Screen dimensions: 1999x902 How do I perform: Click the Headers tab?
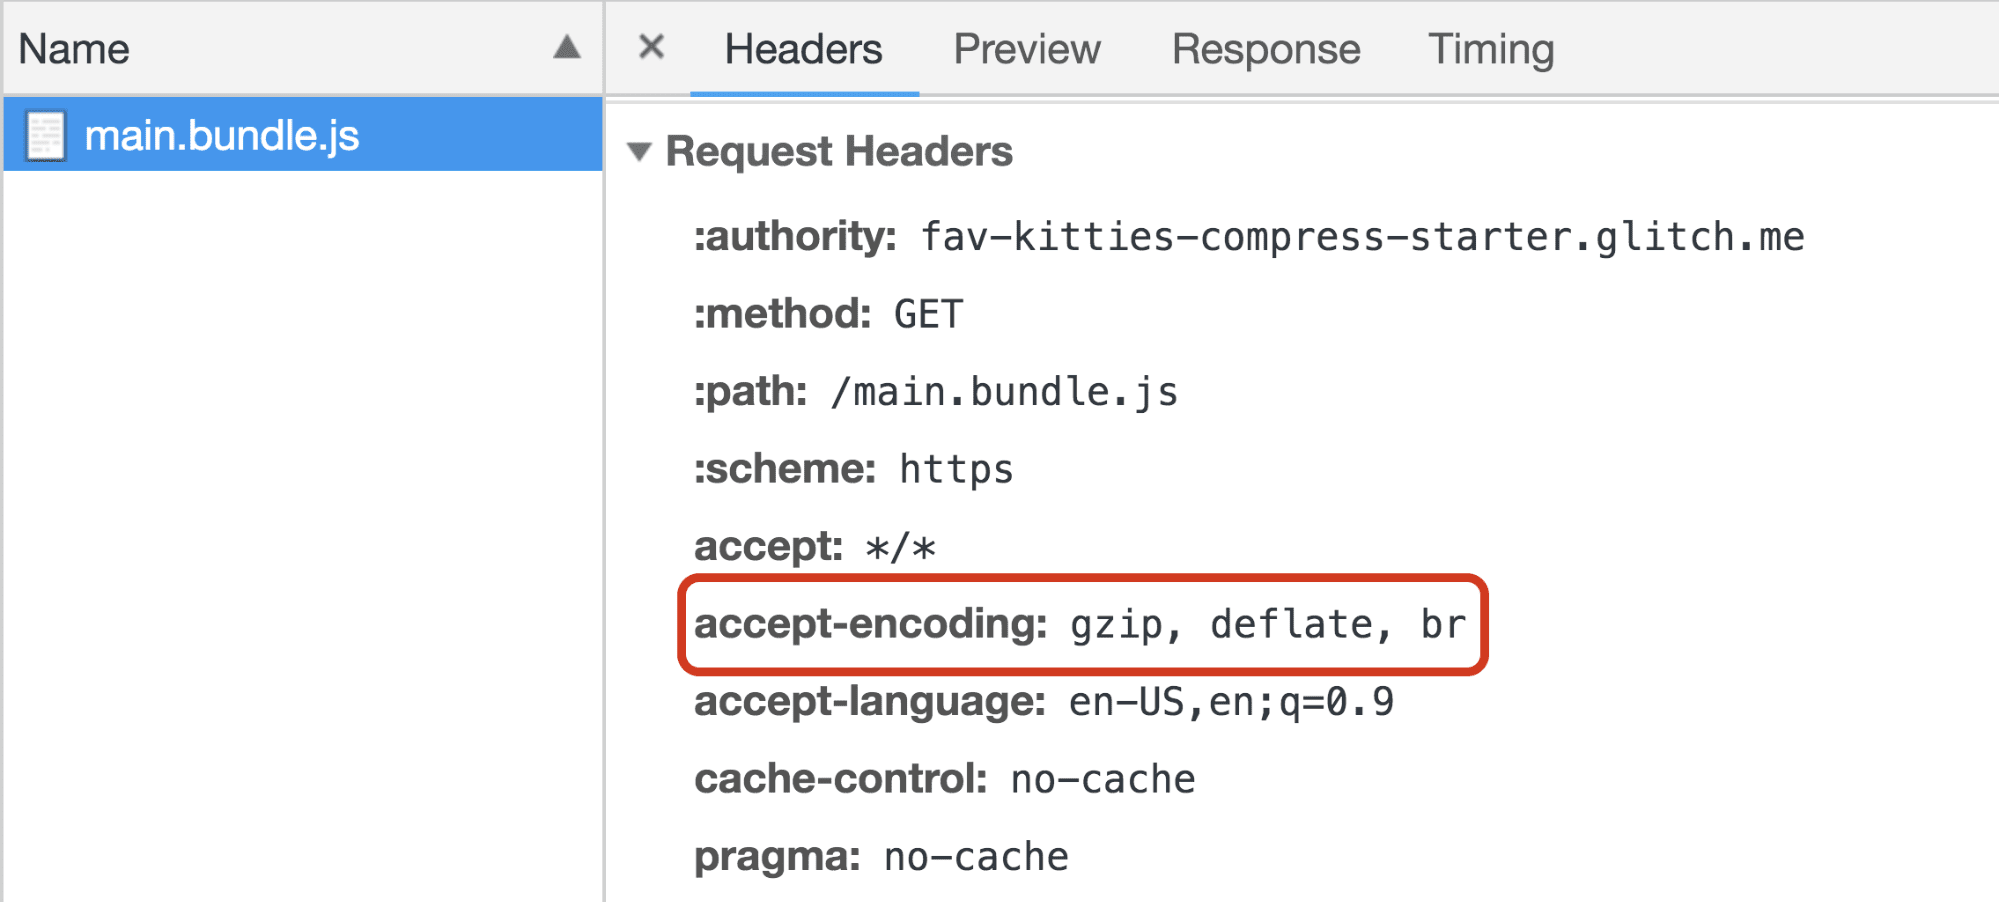[804, 48]
